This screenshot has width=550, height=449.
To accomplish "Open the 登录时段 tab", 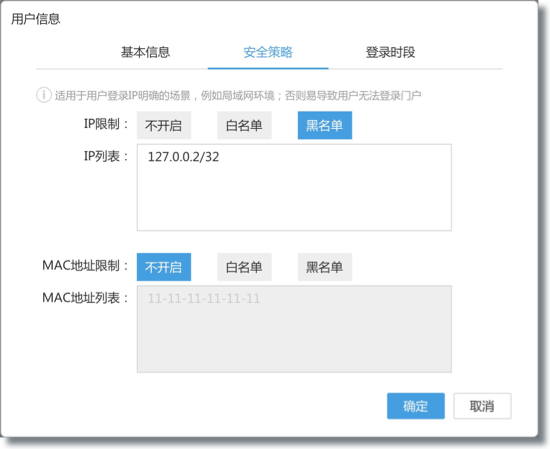I will point(390,52).
